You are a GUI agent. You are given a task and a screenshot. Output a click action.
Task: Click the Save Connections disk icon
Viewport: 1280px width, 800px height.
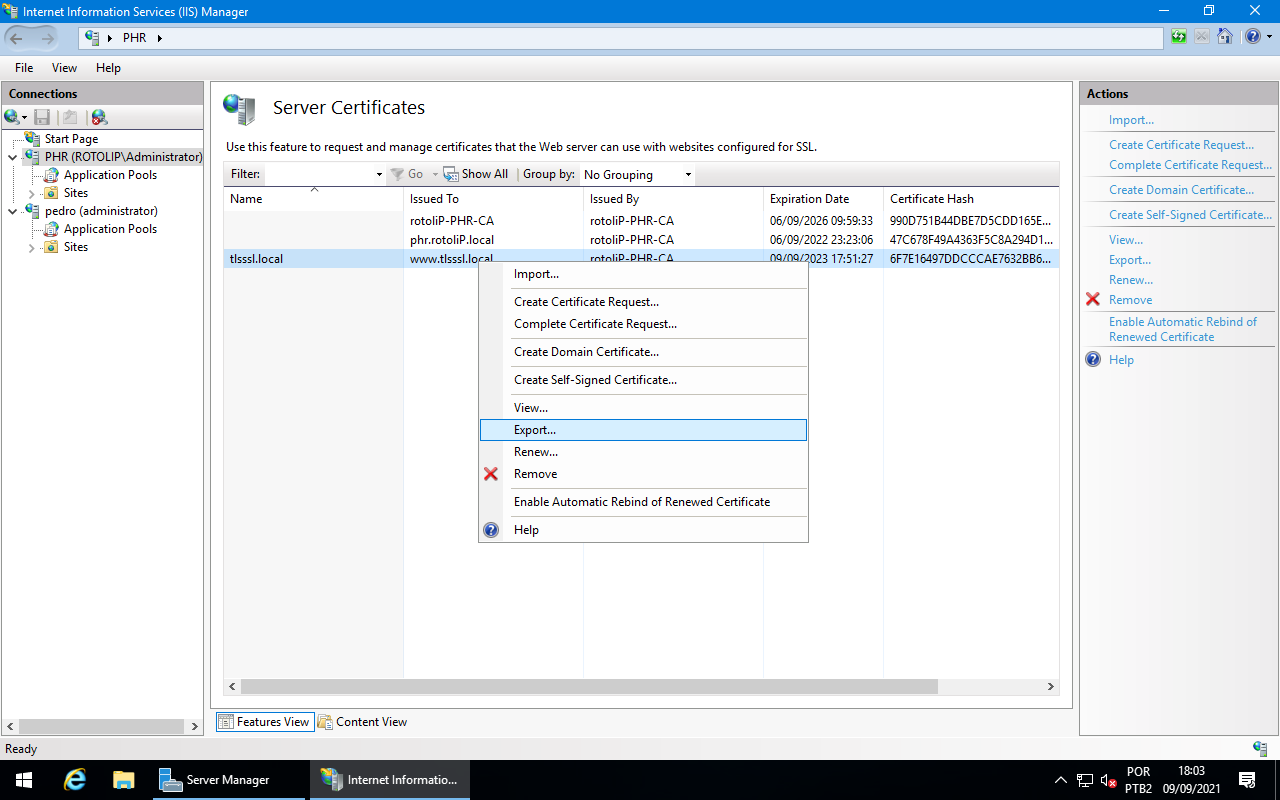(42, 117)
